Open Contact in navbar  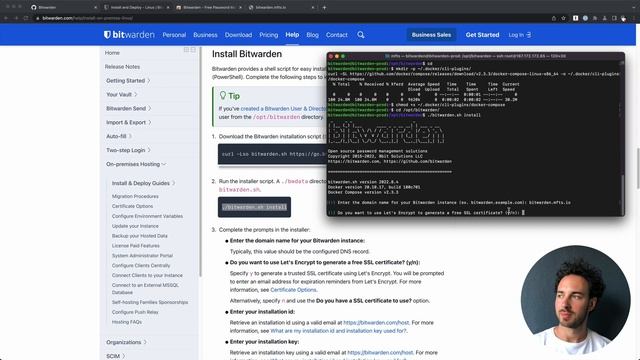(337, 35)
